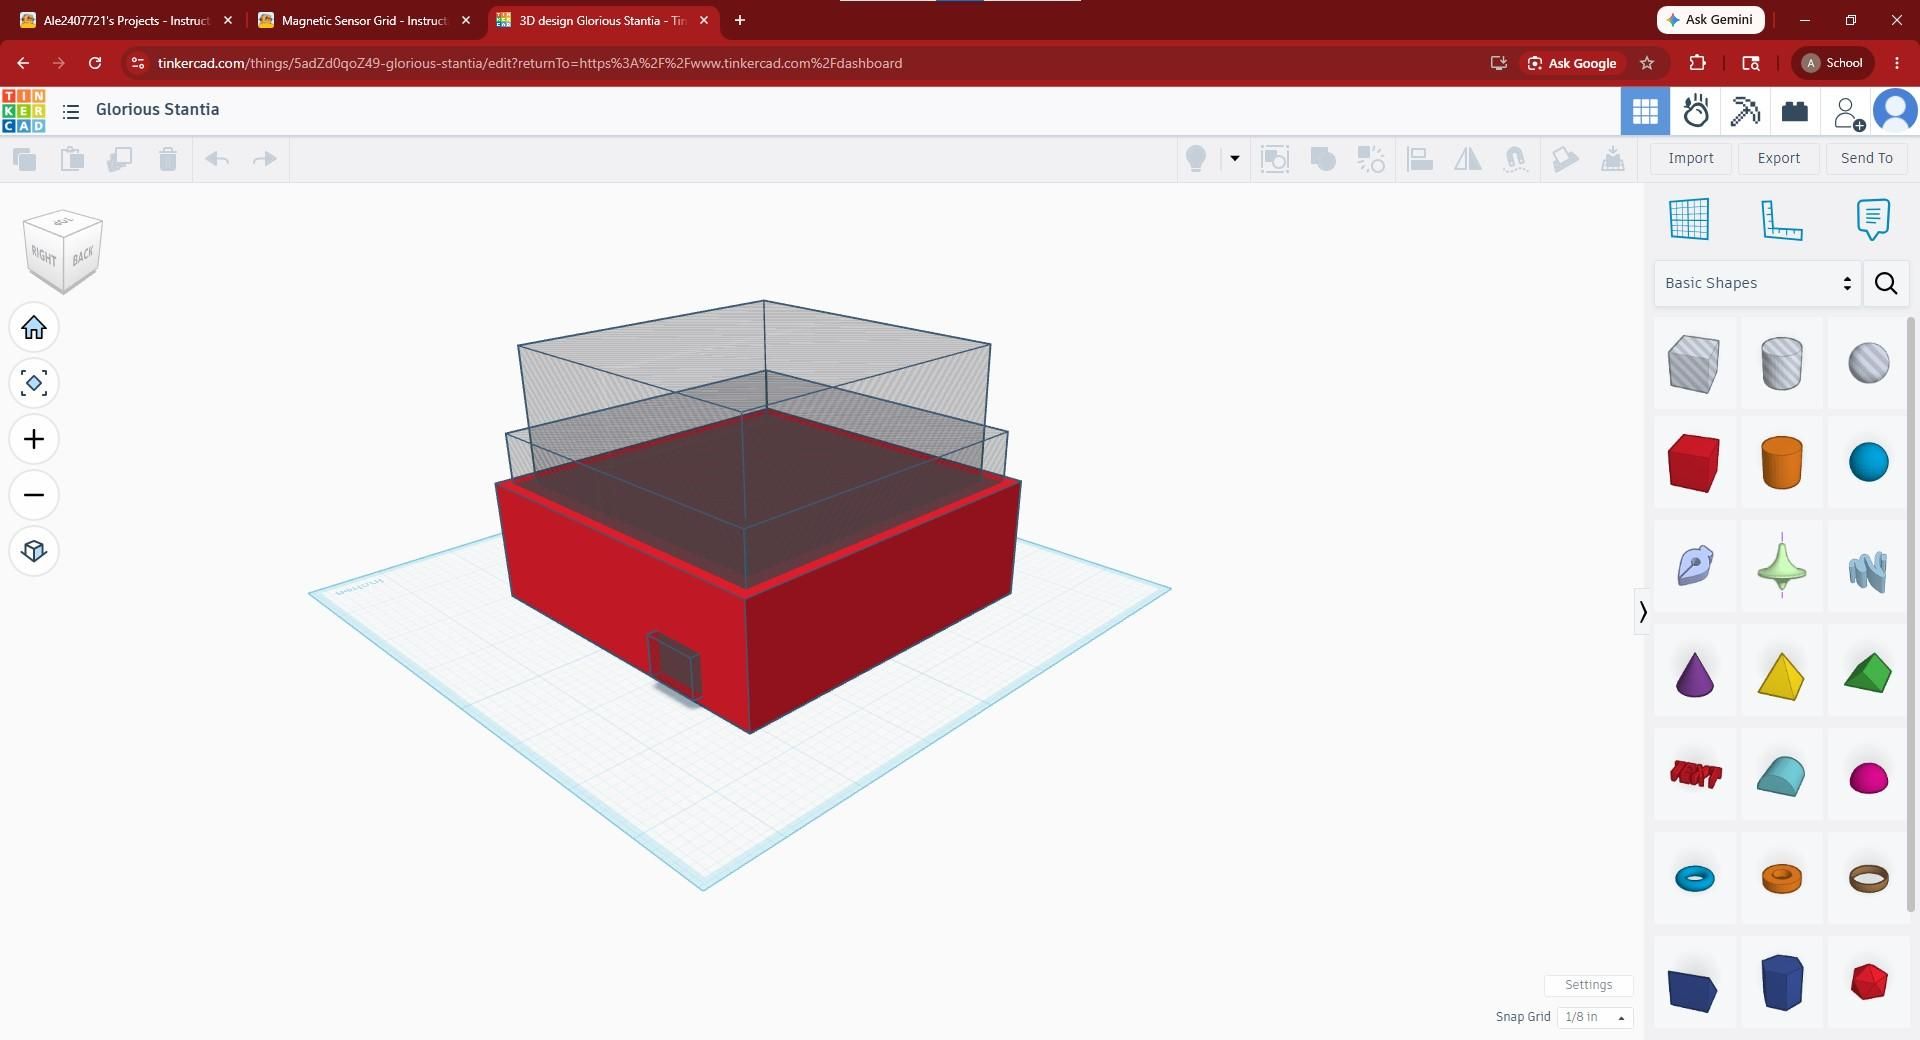Open the 3D design grid view button
The image size is (1920, 1040).
click(x=1645, y=111)
